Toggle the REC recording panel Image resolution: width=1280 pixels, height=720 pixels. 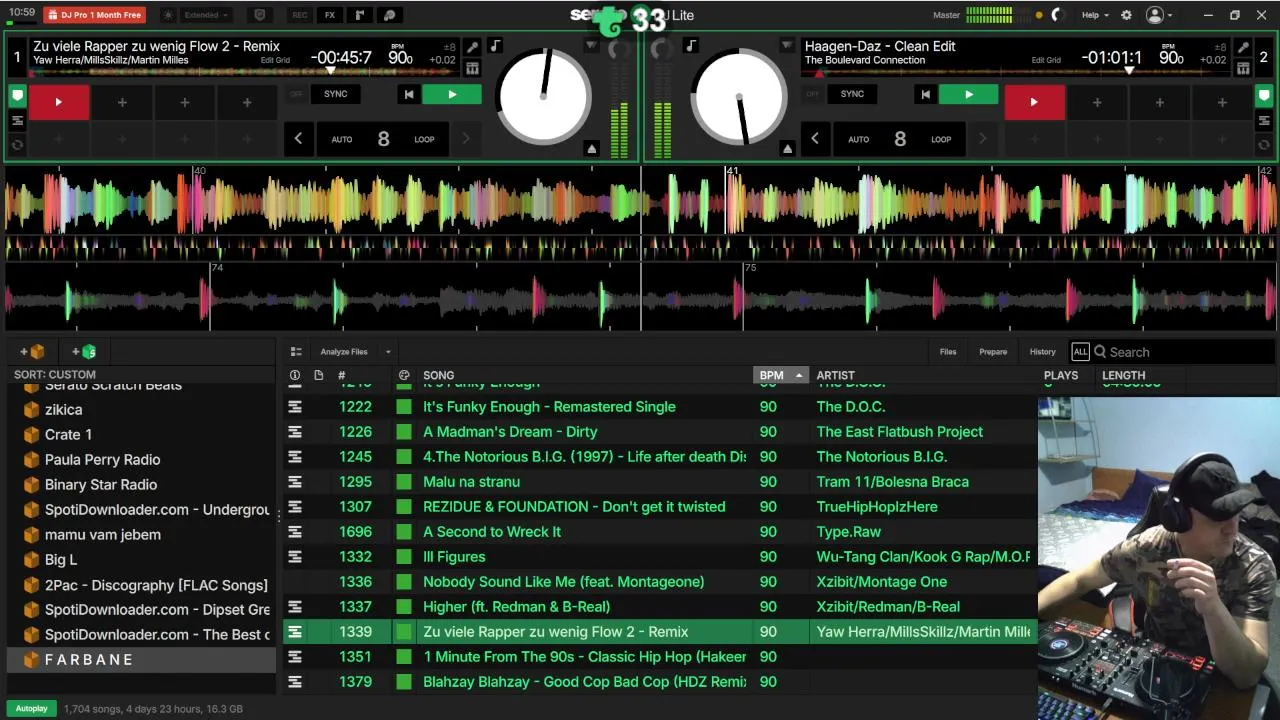[x=299, y=15]
